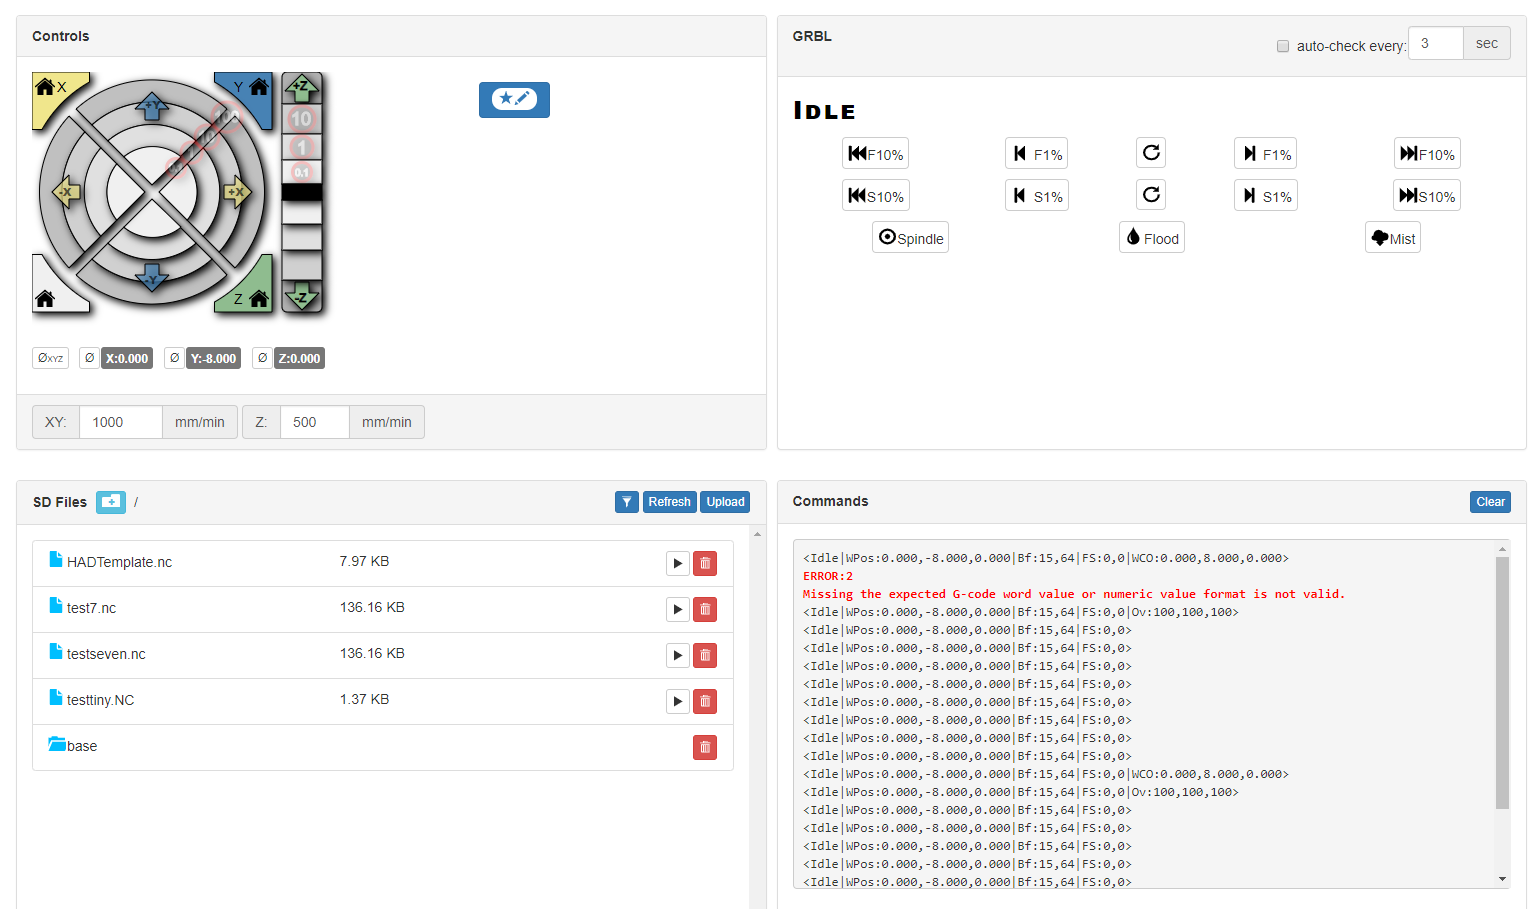1540x909 pixels.
Task: Decrease the feed override by F10%
Action: pos(876,154)
